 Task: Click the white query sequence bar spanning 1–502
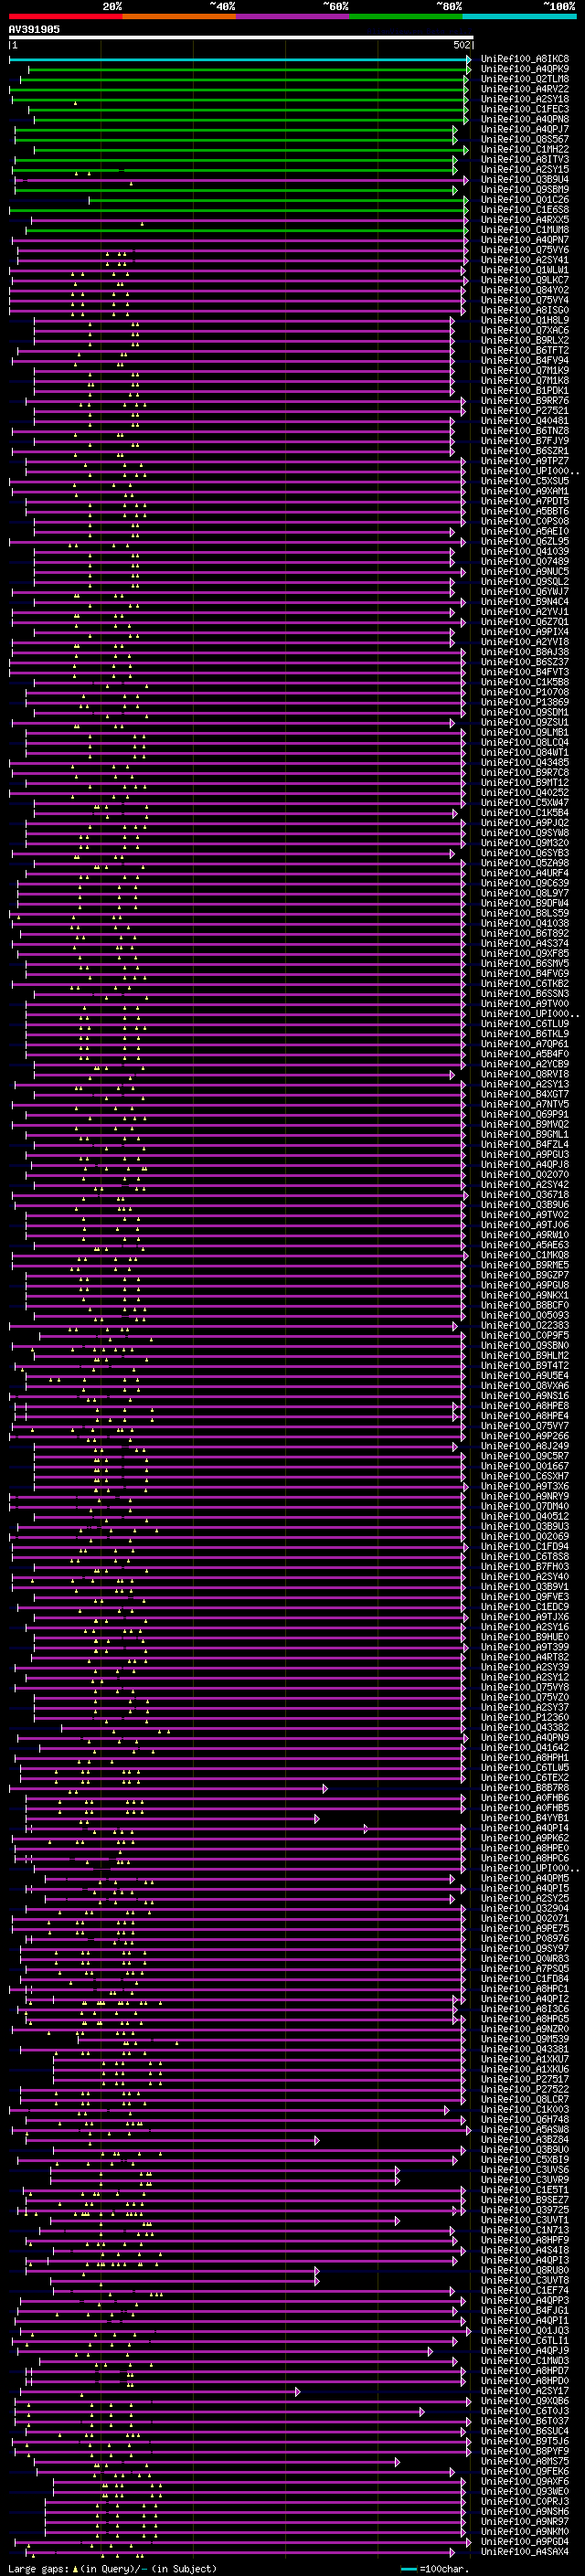click(x=241, y=38)
